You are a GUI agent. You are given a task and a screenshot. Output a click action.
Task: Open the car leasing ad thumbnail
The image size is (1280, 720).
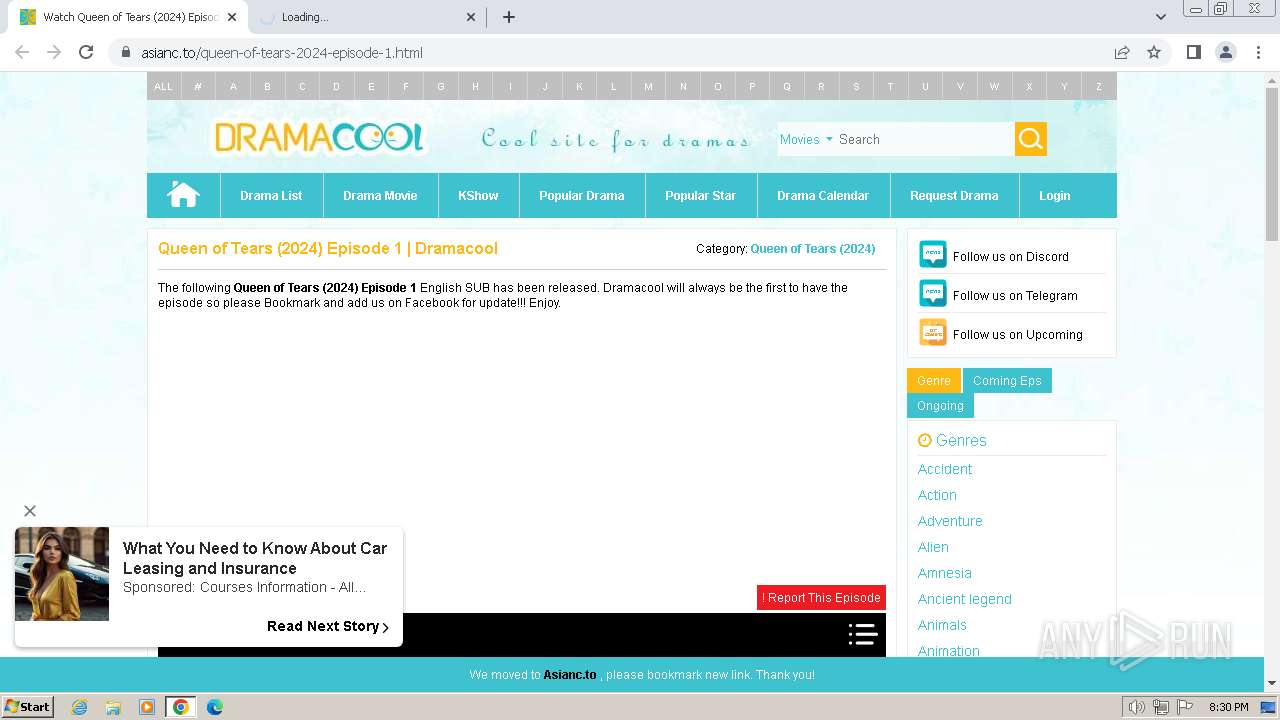pyautogui.click(x=62, y=574)
